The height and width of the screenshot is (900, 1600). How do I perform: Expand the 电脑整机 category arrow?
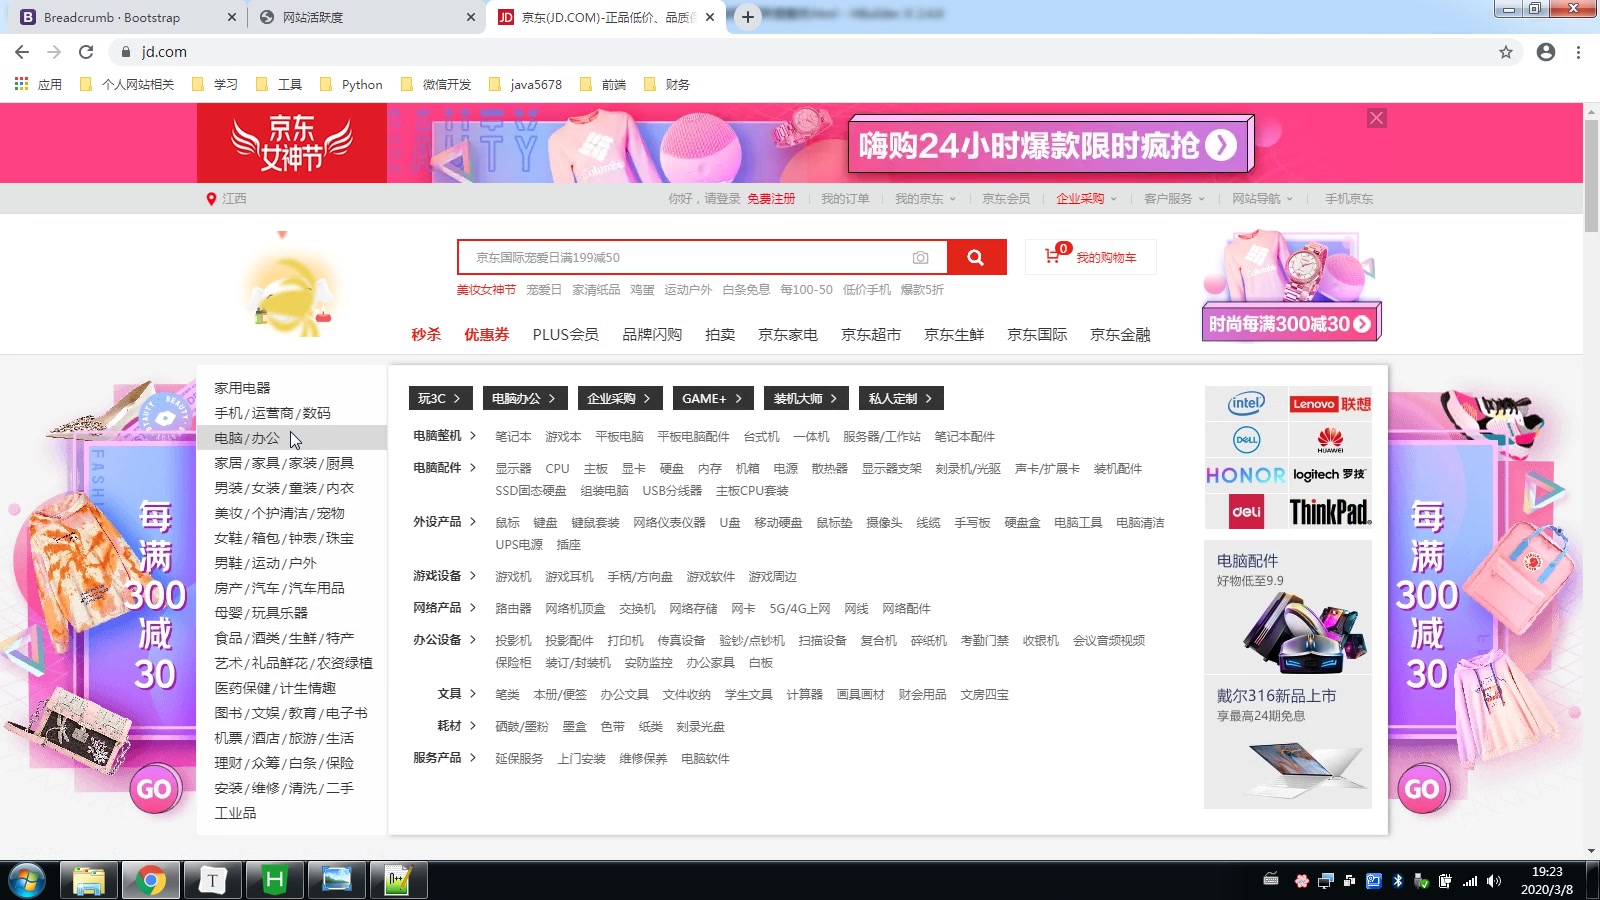coord(473,436)
